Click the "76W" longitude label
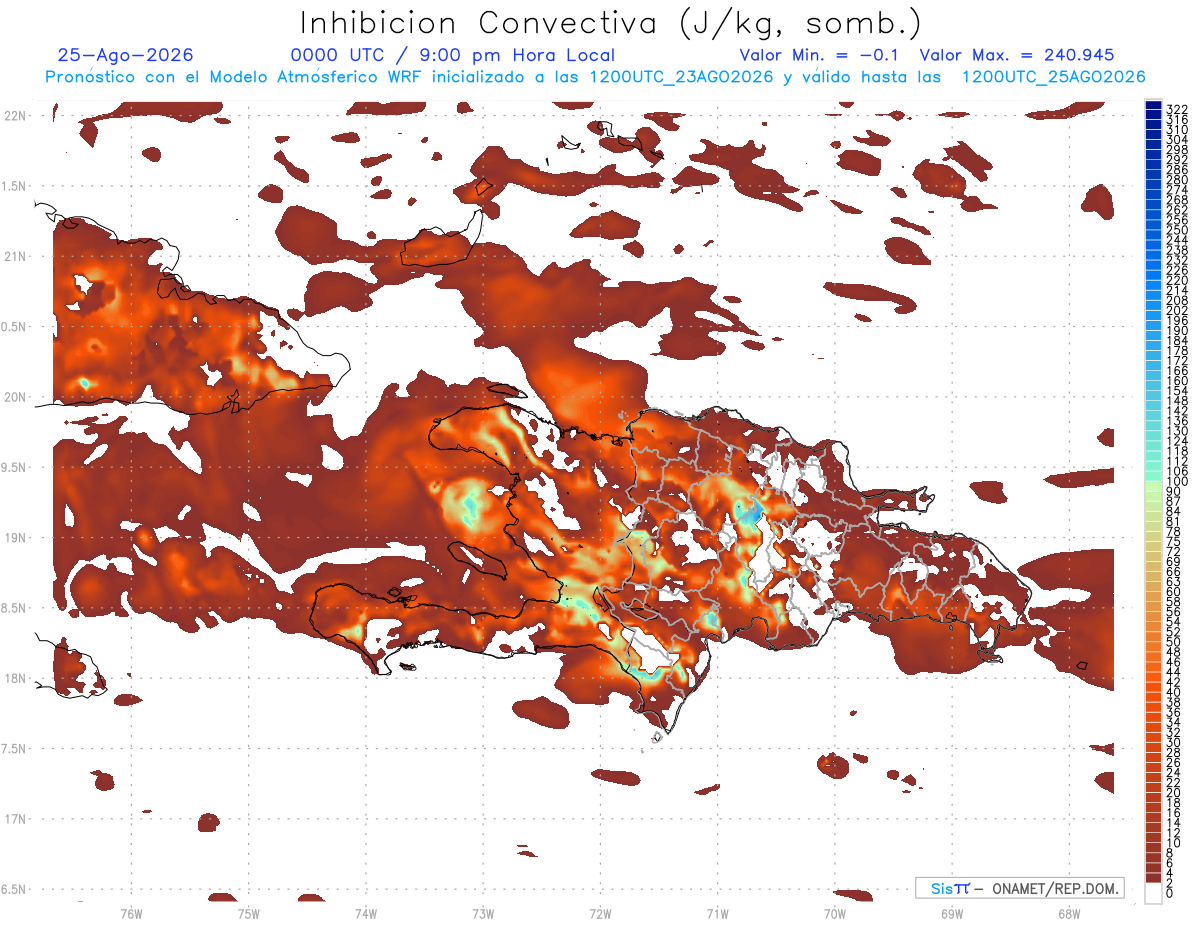 pyautogui.click(x=131, y=913)
